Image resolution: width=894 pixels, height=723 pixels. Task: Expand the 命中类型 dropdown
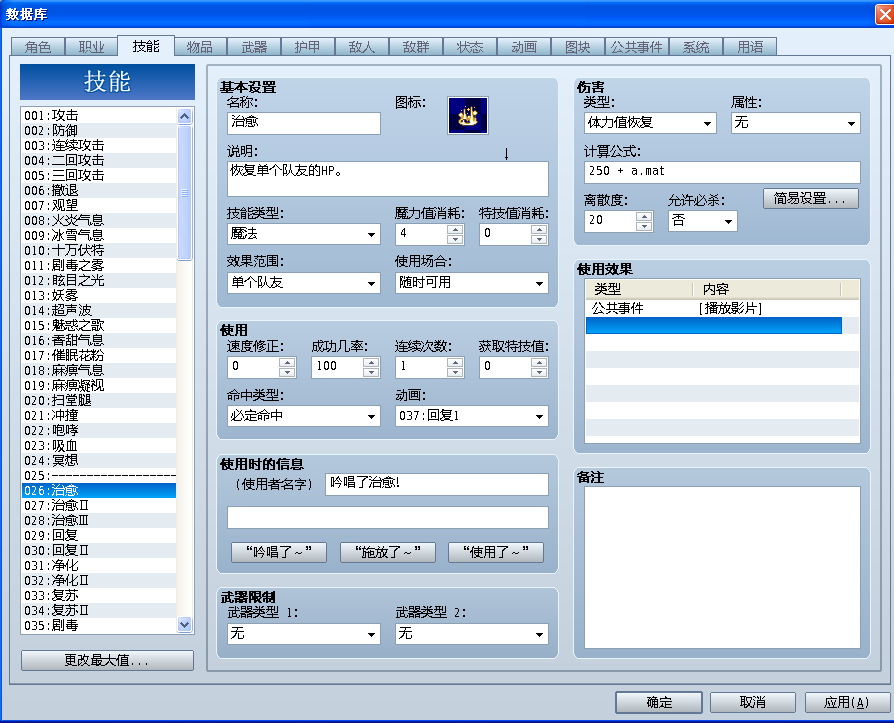click(x=303, y=416)
